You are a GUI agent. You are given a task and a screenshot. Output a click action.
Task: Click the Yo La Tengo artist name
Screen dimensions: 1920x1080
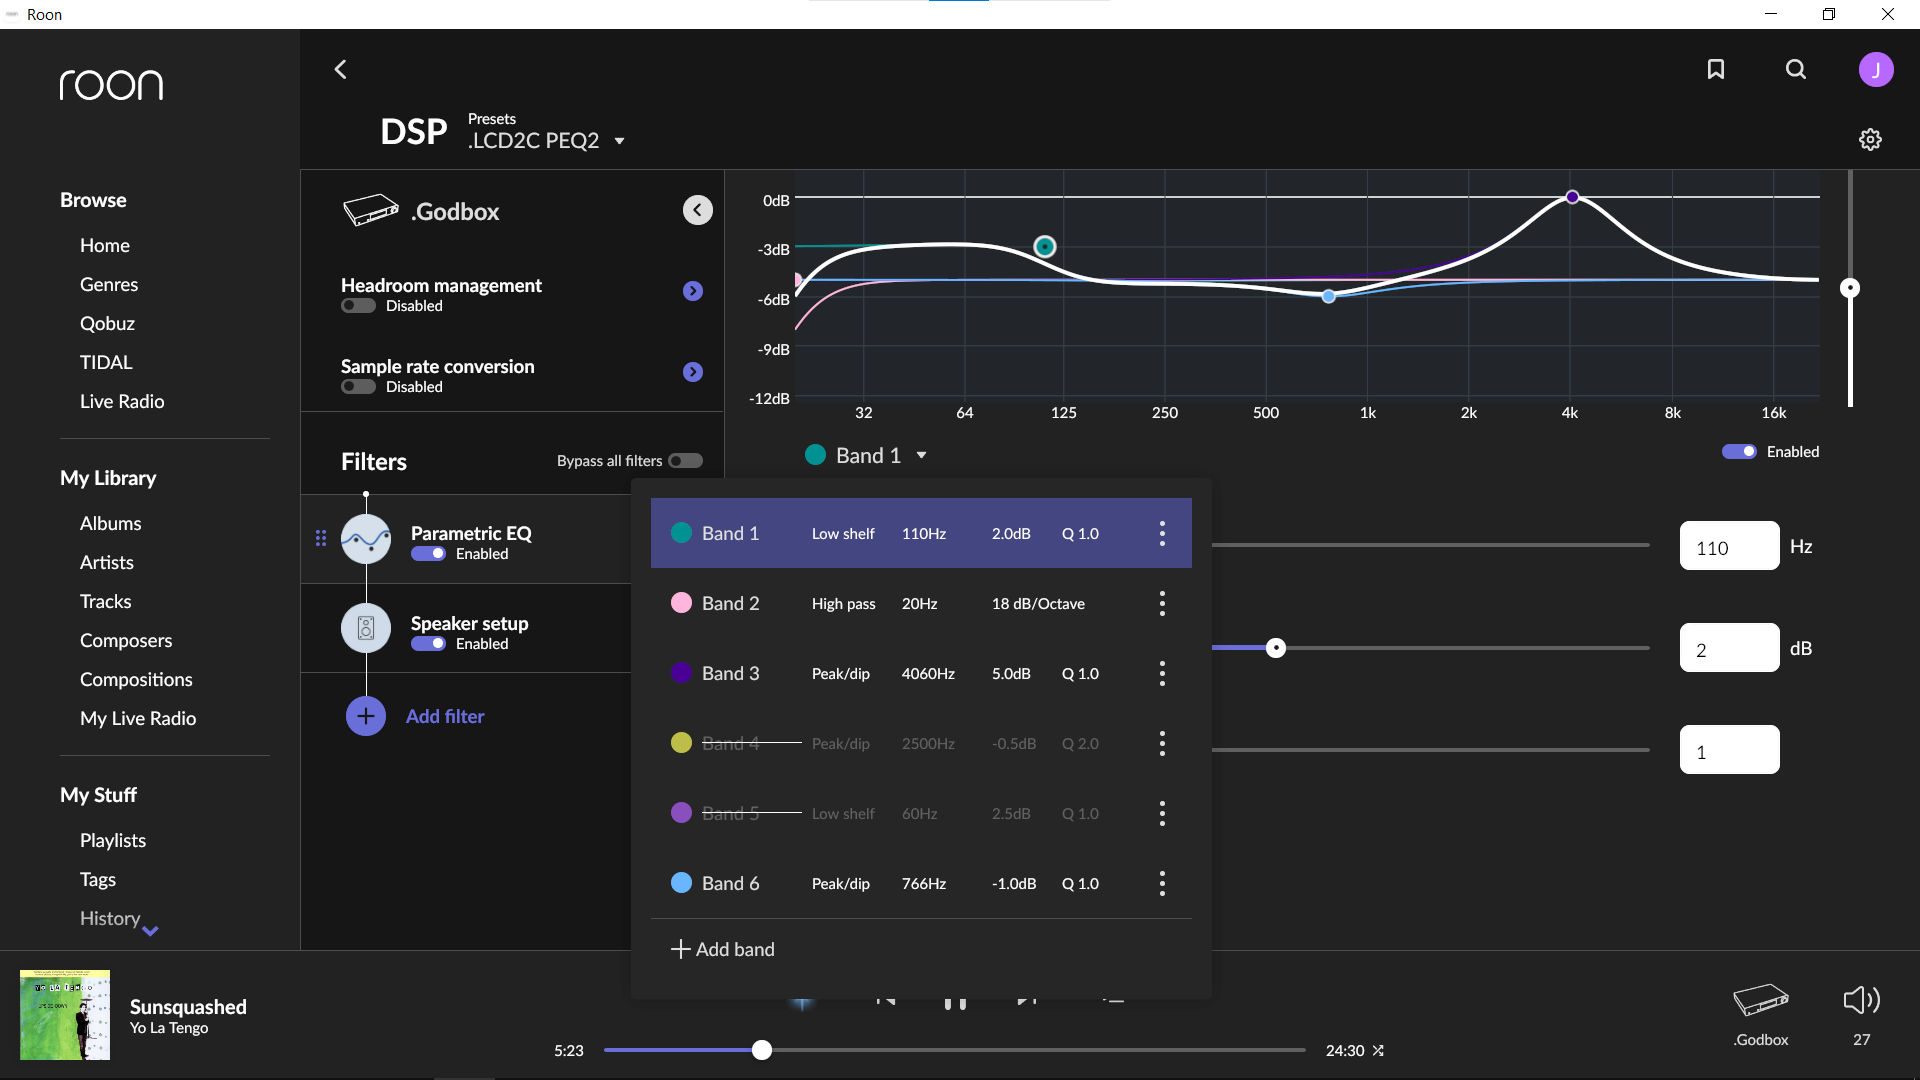pos(169,1028)
